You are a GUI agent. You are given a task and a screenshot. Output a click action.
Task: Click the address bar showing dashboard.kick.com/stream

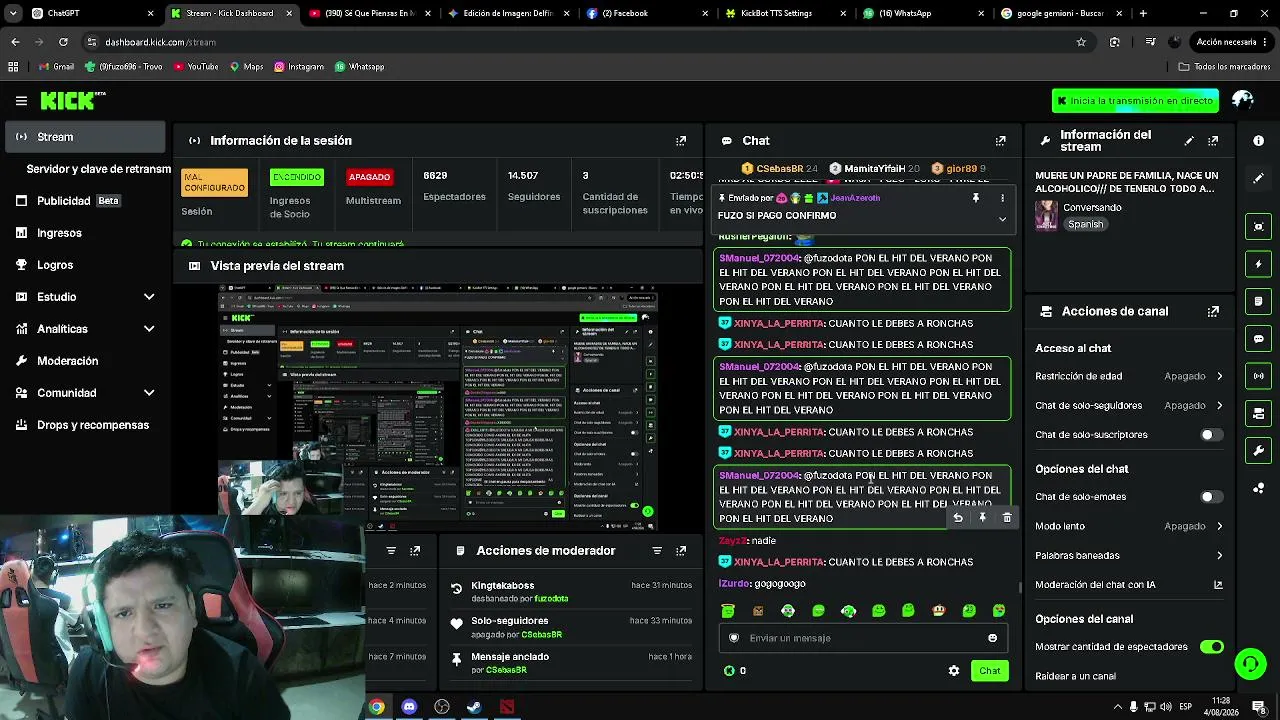(x=581, y=42)
